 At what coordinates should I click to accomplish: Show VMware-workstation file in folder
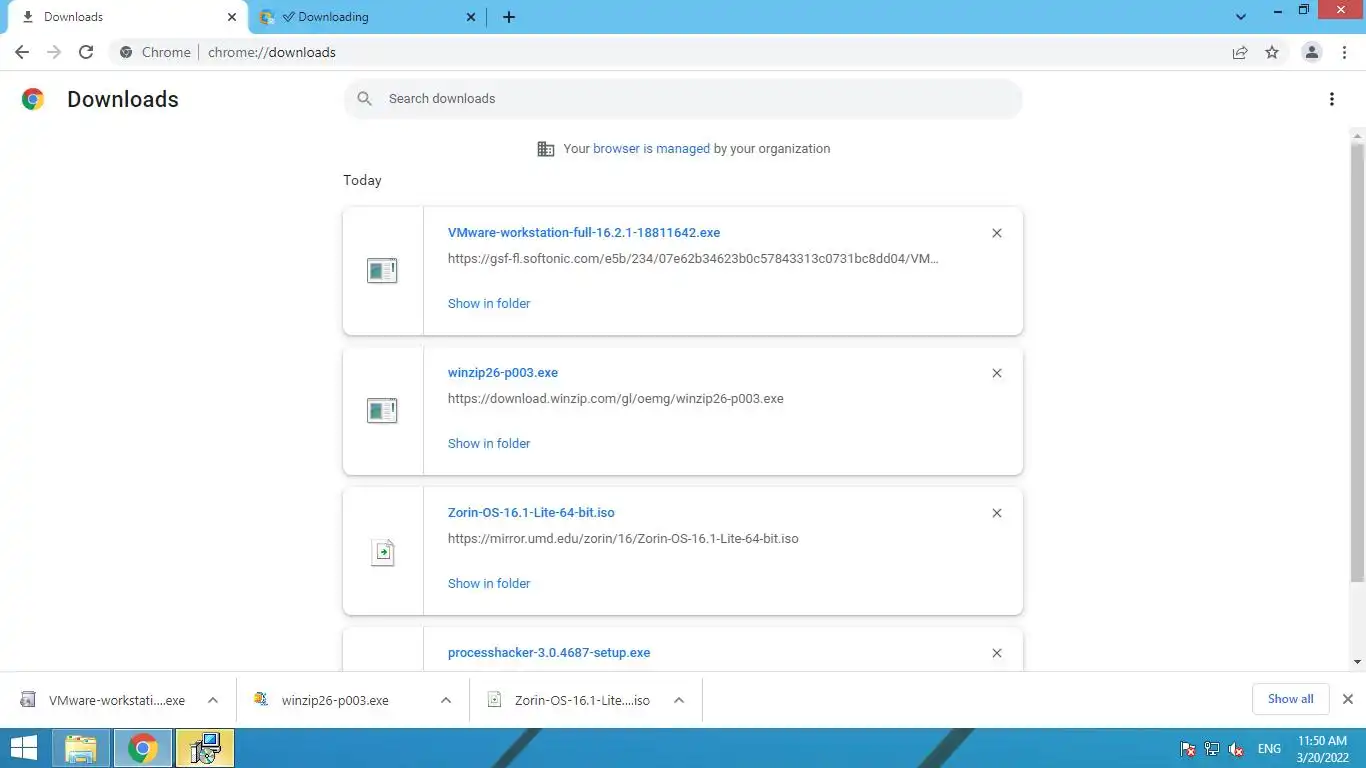tap(489, 303)
